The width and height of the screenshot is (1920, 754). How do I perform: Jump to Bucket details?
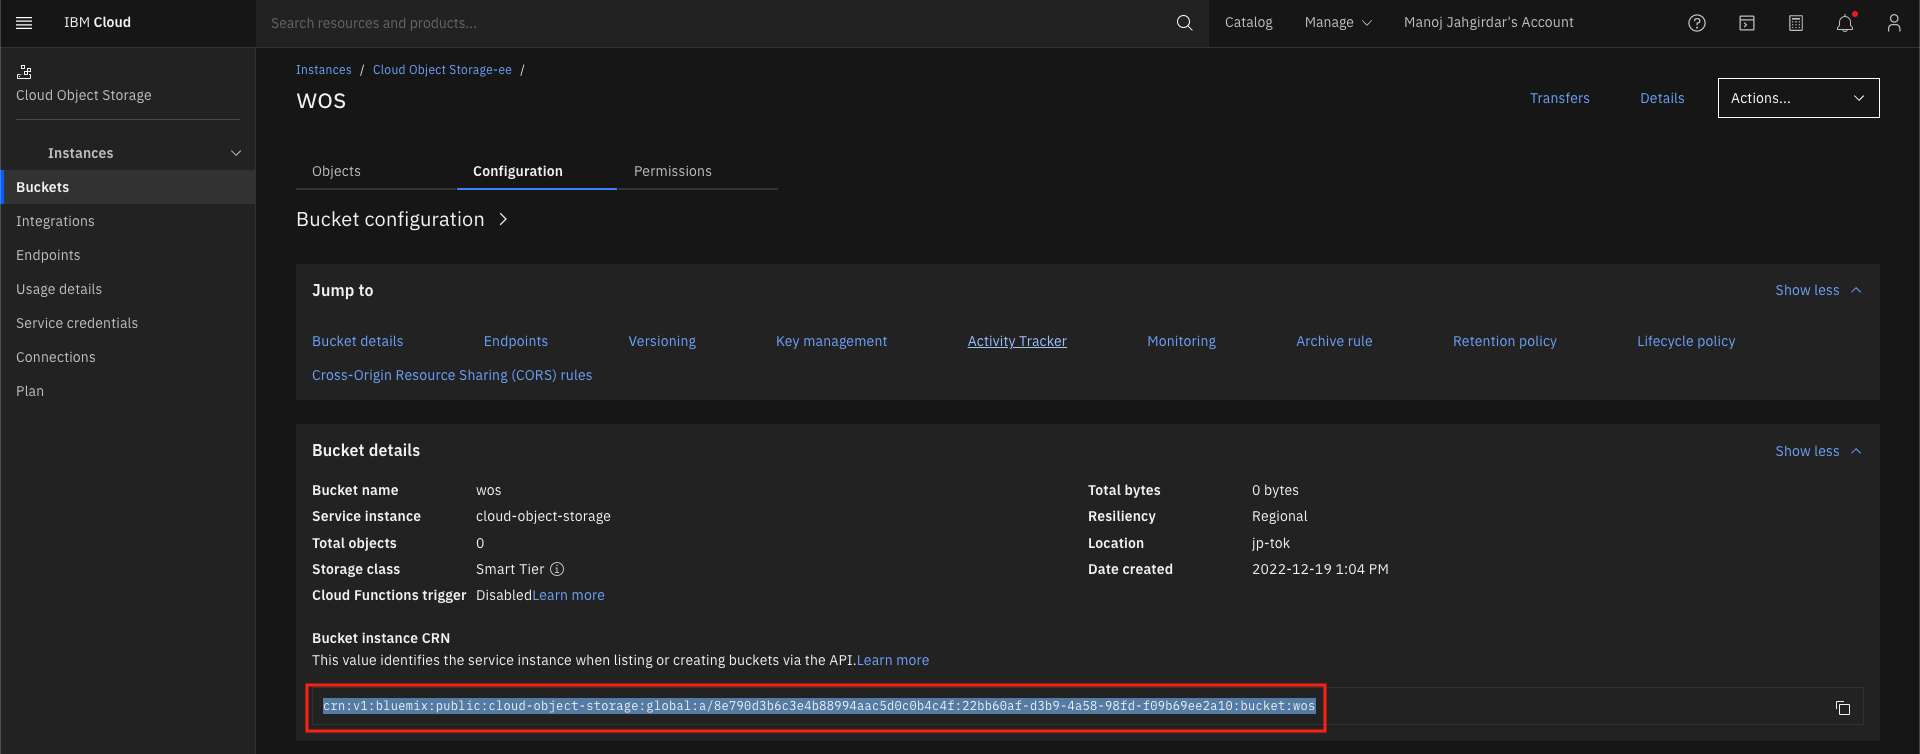[x=358, y=341]
